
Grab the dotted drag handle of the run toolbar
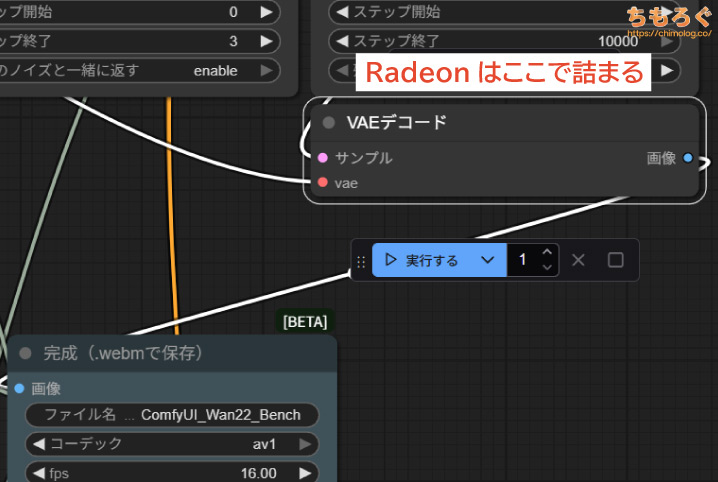tap(361, 261)
